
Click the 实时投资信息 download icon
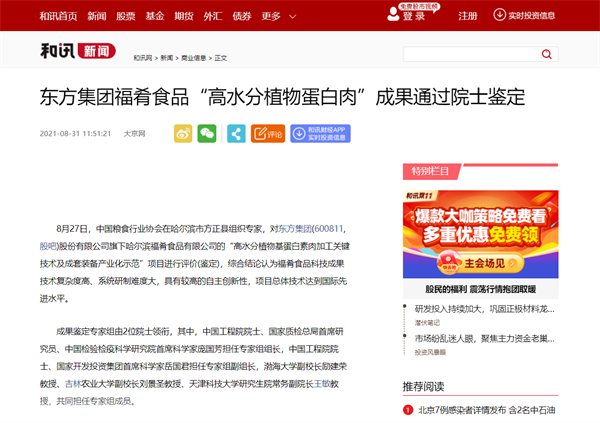click(499, 15)
